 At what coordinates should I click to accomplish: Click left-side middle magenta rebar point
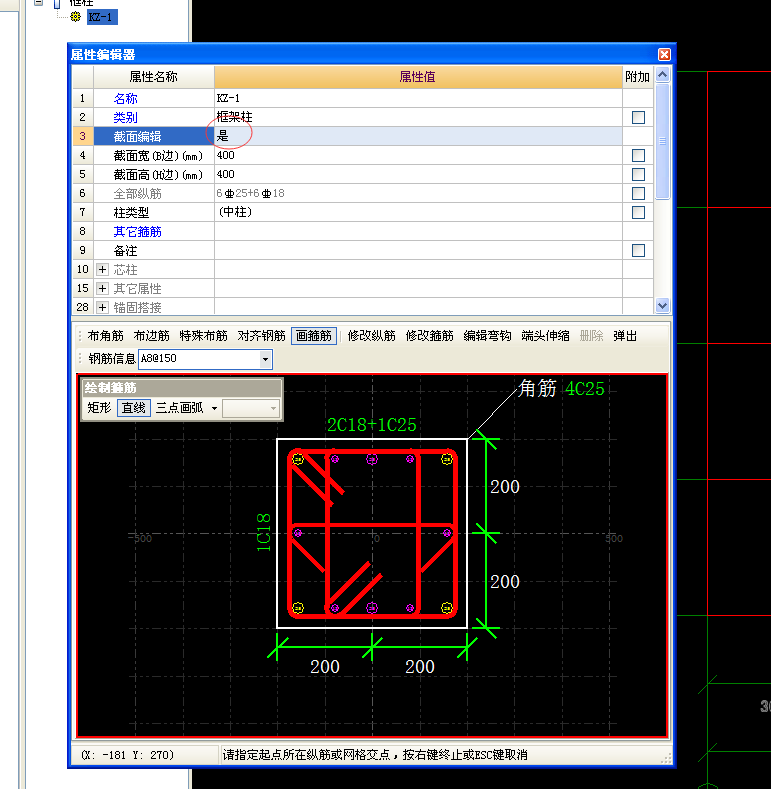point(297,533)
